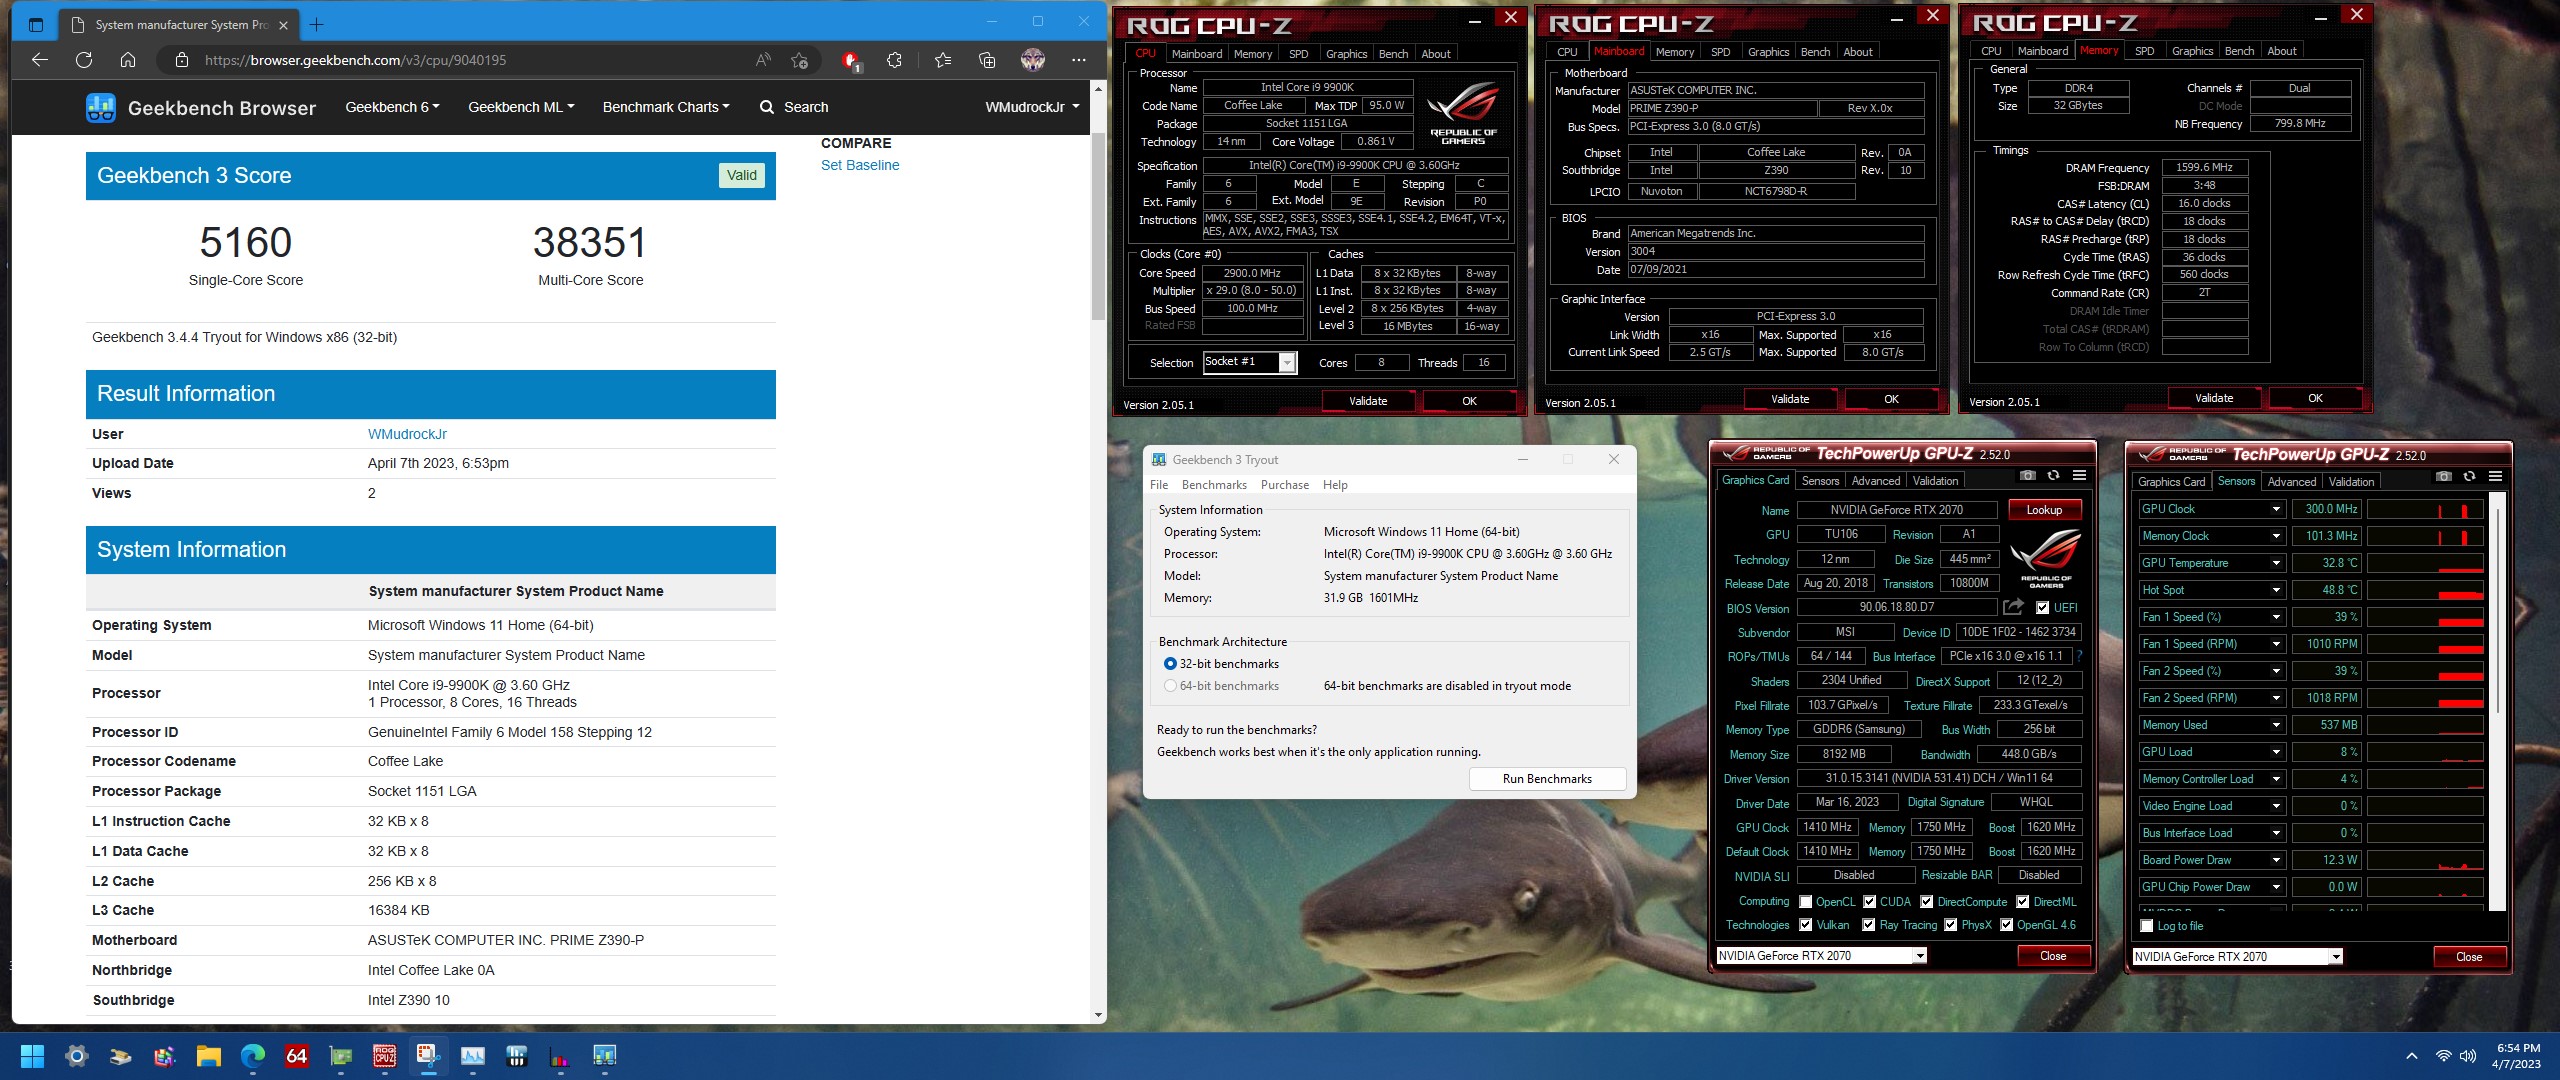Toggle the Ray Tracing checkbox

click(x=1868, y=925)
